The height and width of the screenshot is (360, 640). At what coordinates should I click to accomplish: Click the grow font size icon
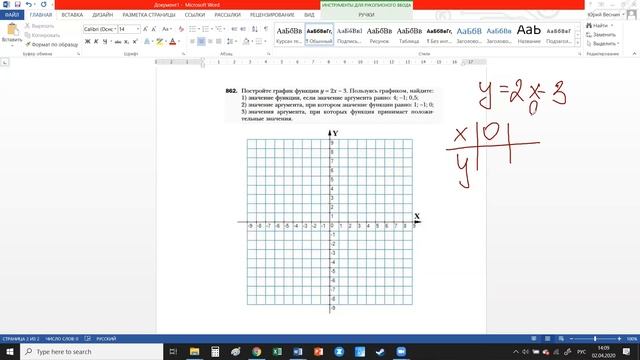click(145, 29)
